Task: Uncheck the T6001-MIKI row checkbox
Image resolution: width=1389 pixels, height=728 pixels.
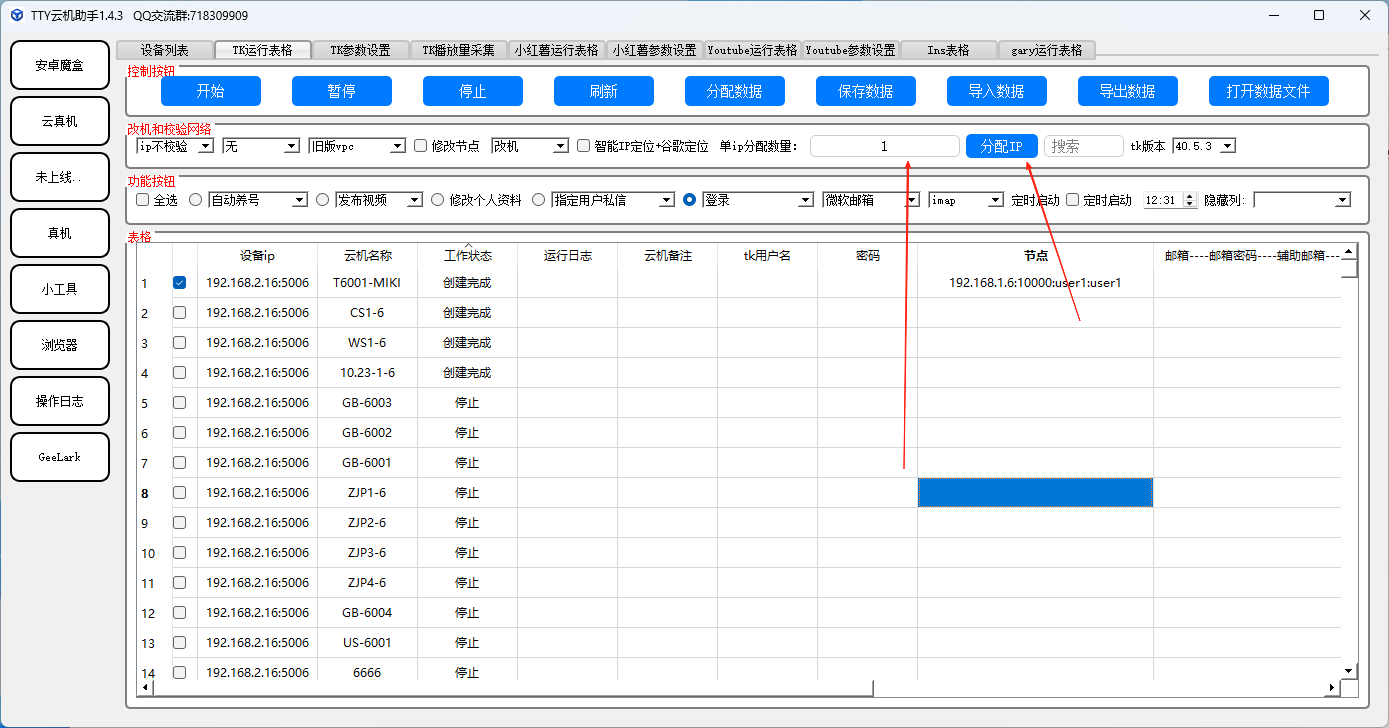Action: 179,283
